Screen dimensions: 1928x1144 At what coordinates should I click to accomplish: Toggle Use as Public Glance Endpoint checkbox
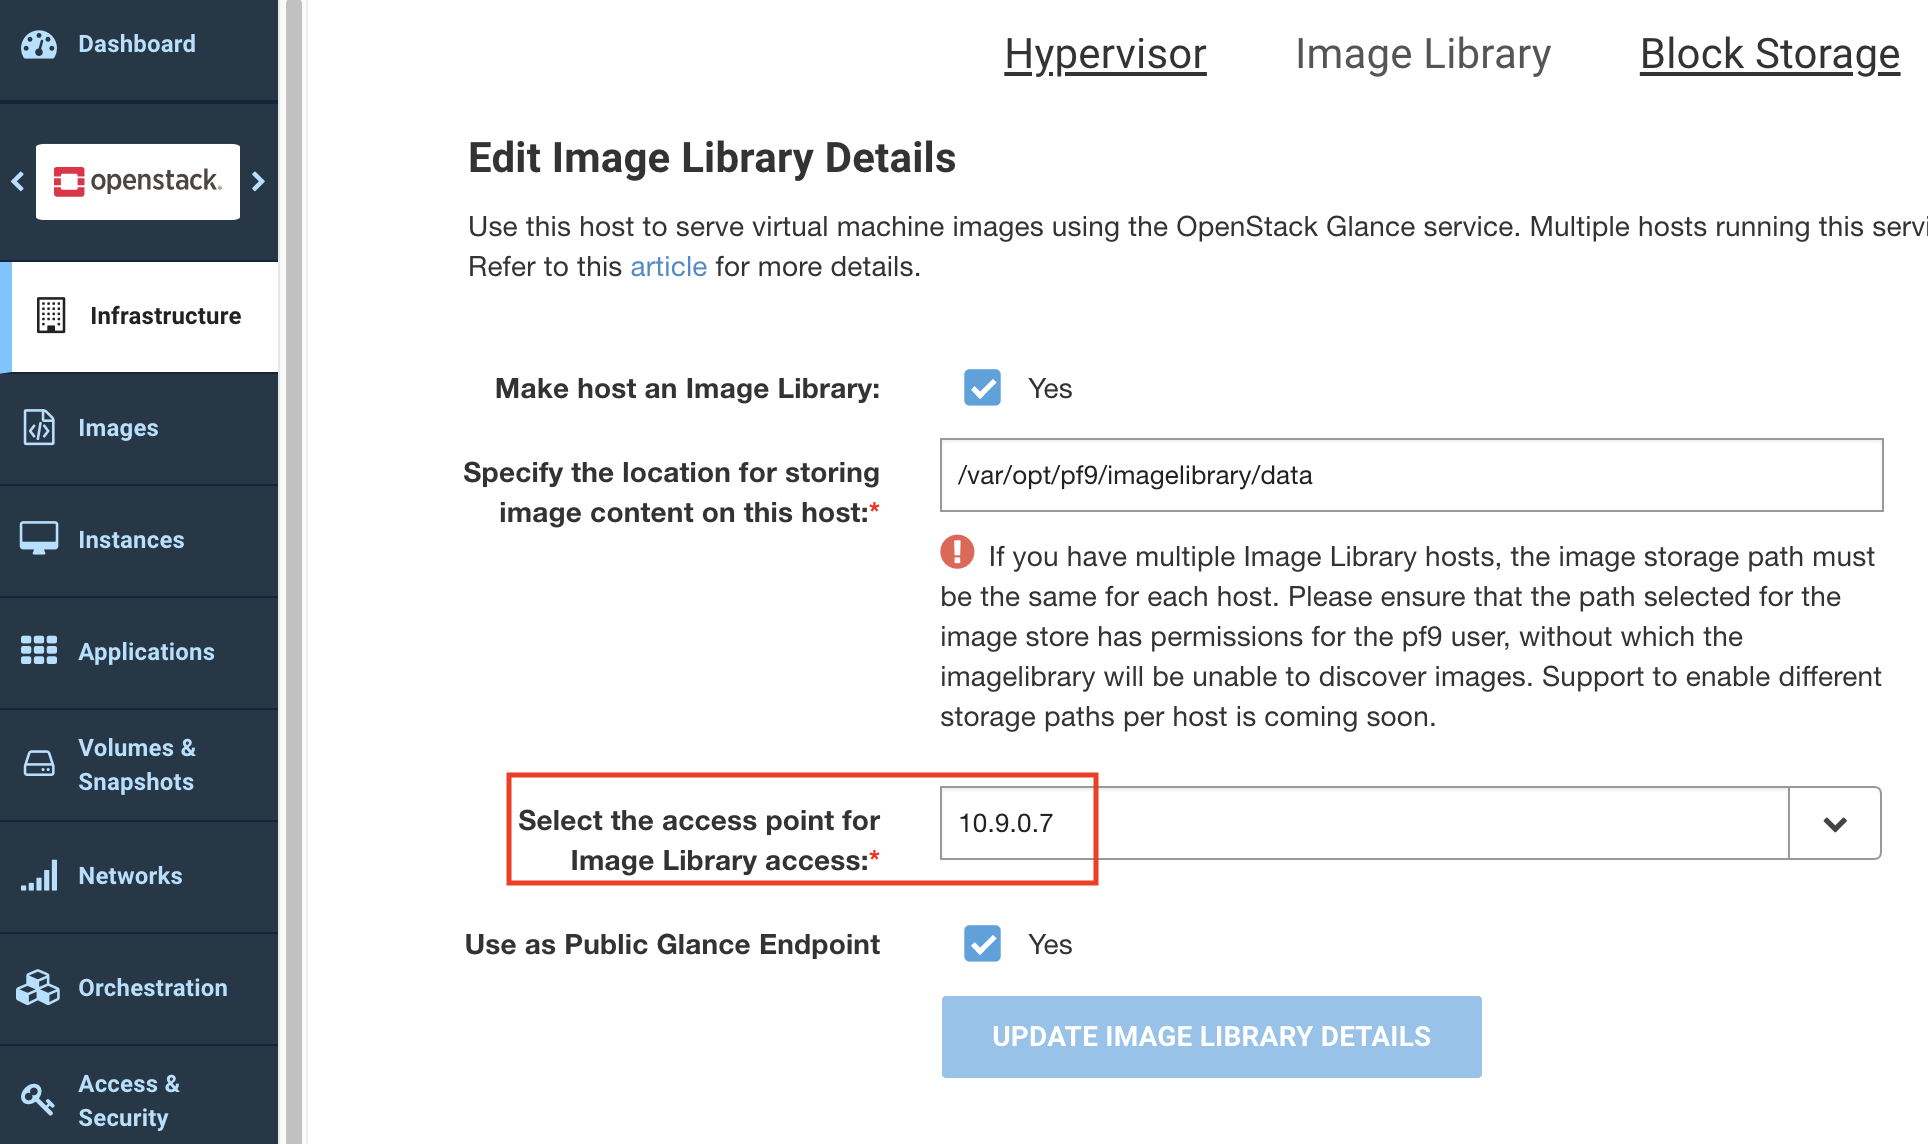[982, 944]
